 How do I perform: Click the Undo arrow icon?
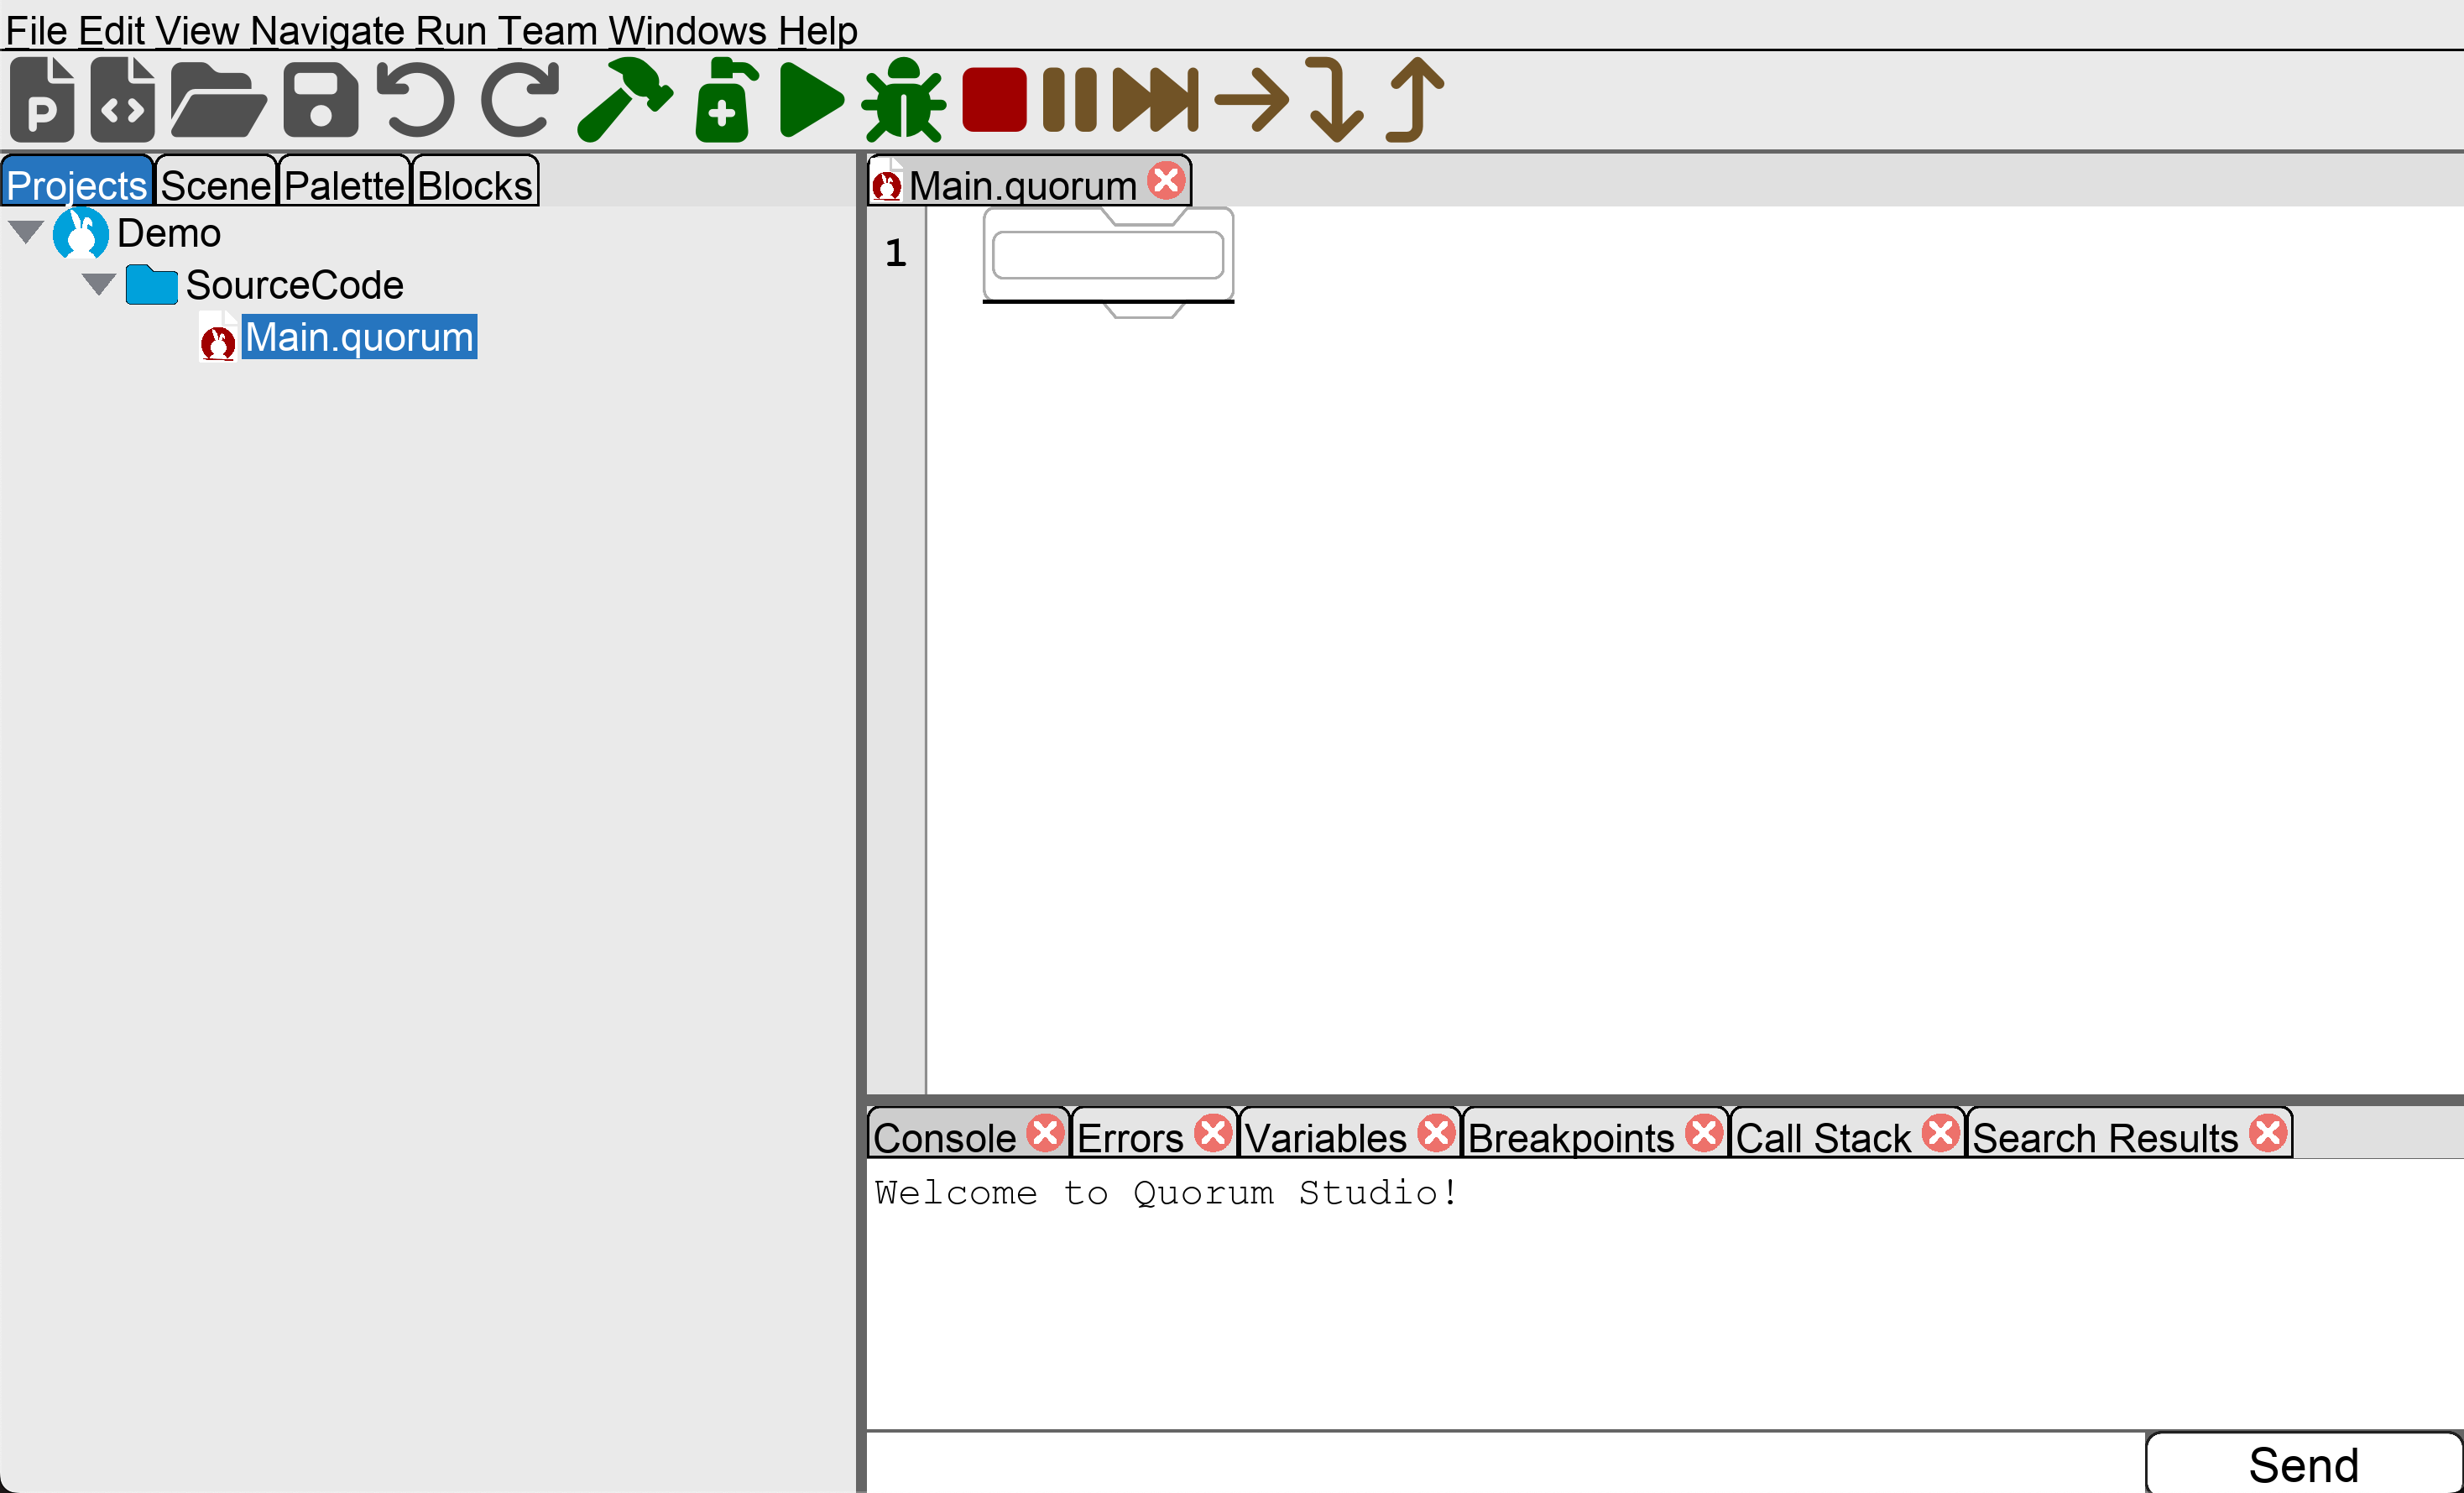[x=416, y=99]
